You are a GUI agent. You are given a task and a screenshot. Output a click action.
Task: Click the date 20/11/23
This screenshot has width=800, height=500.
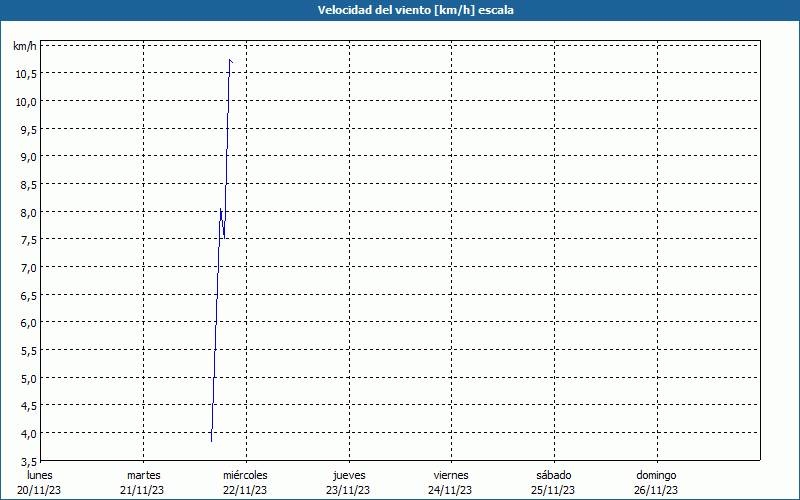coord(39,490)
